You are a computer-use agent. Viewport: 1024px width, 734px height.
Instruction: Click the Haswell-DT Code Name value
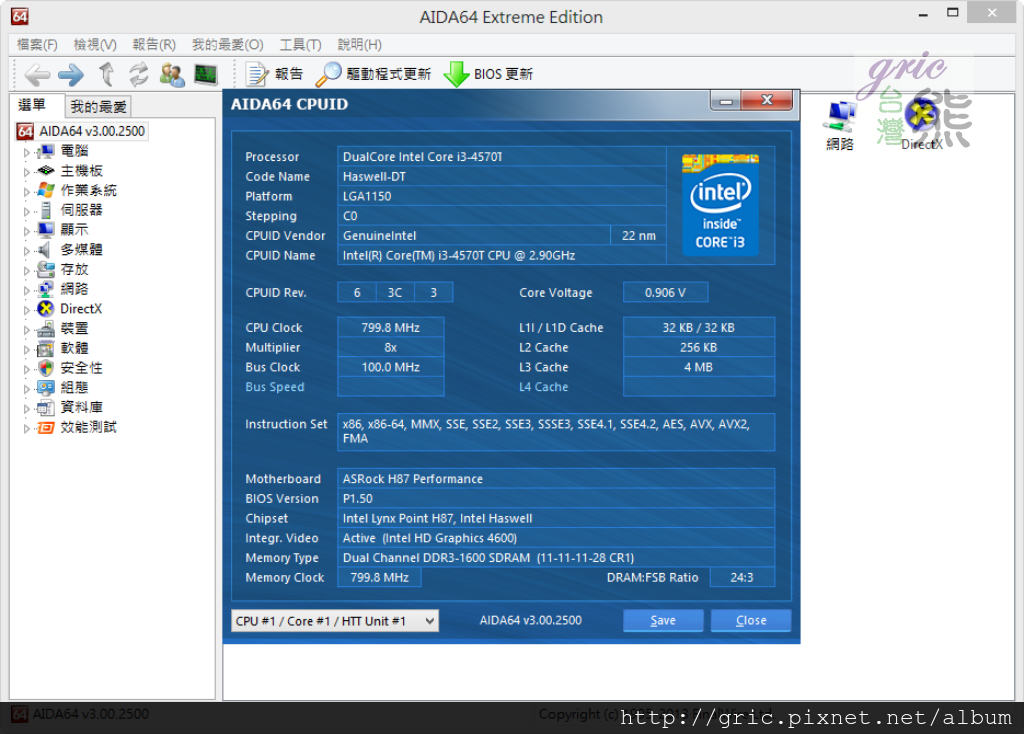coord(502,176)
